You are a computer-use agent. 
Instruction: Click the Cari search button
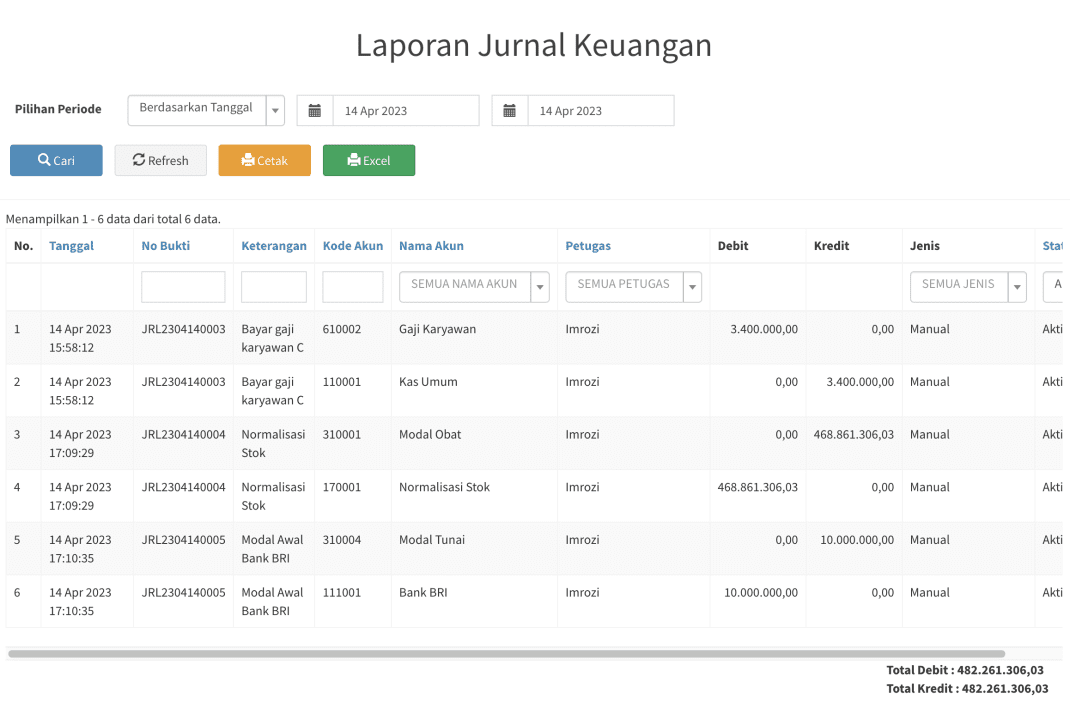56,160
